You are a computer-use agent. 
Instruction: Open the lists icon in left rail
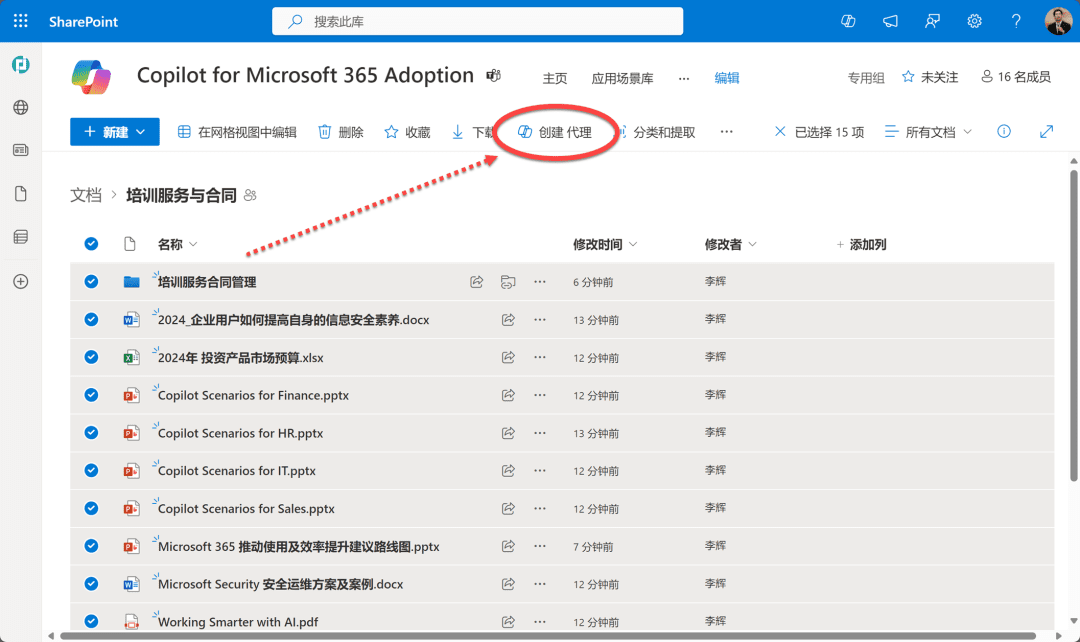[x=21, y=237]
